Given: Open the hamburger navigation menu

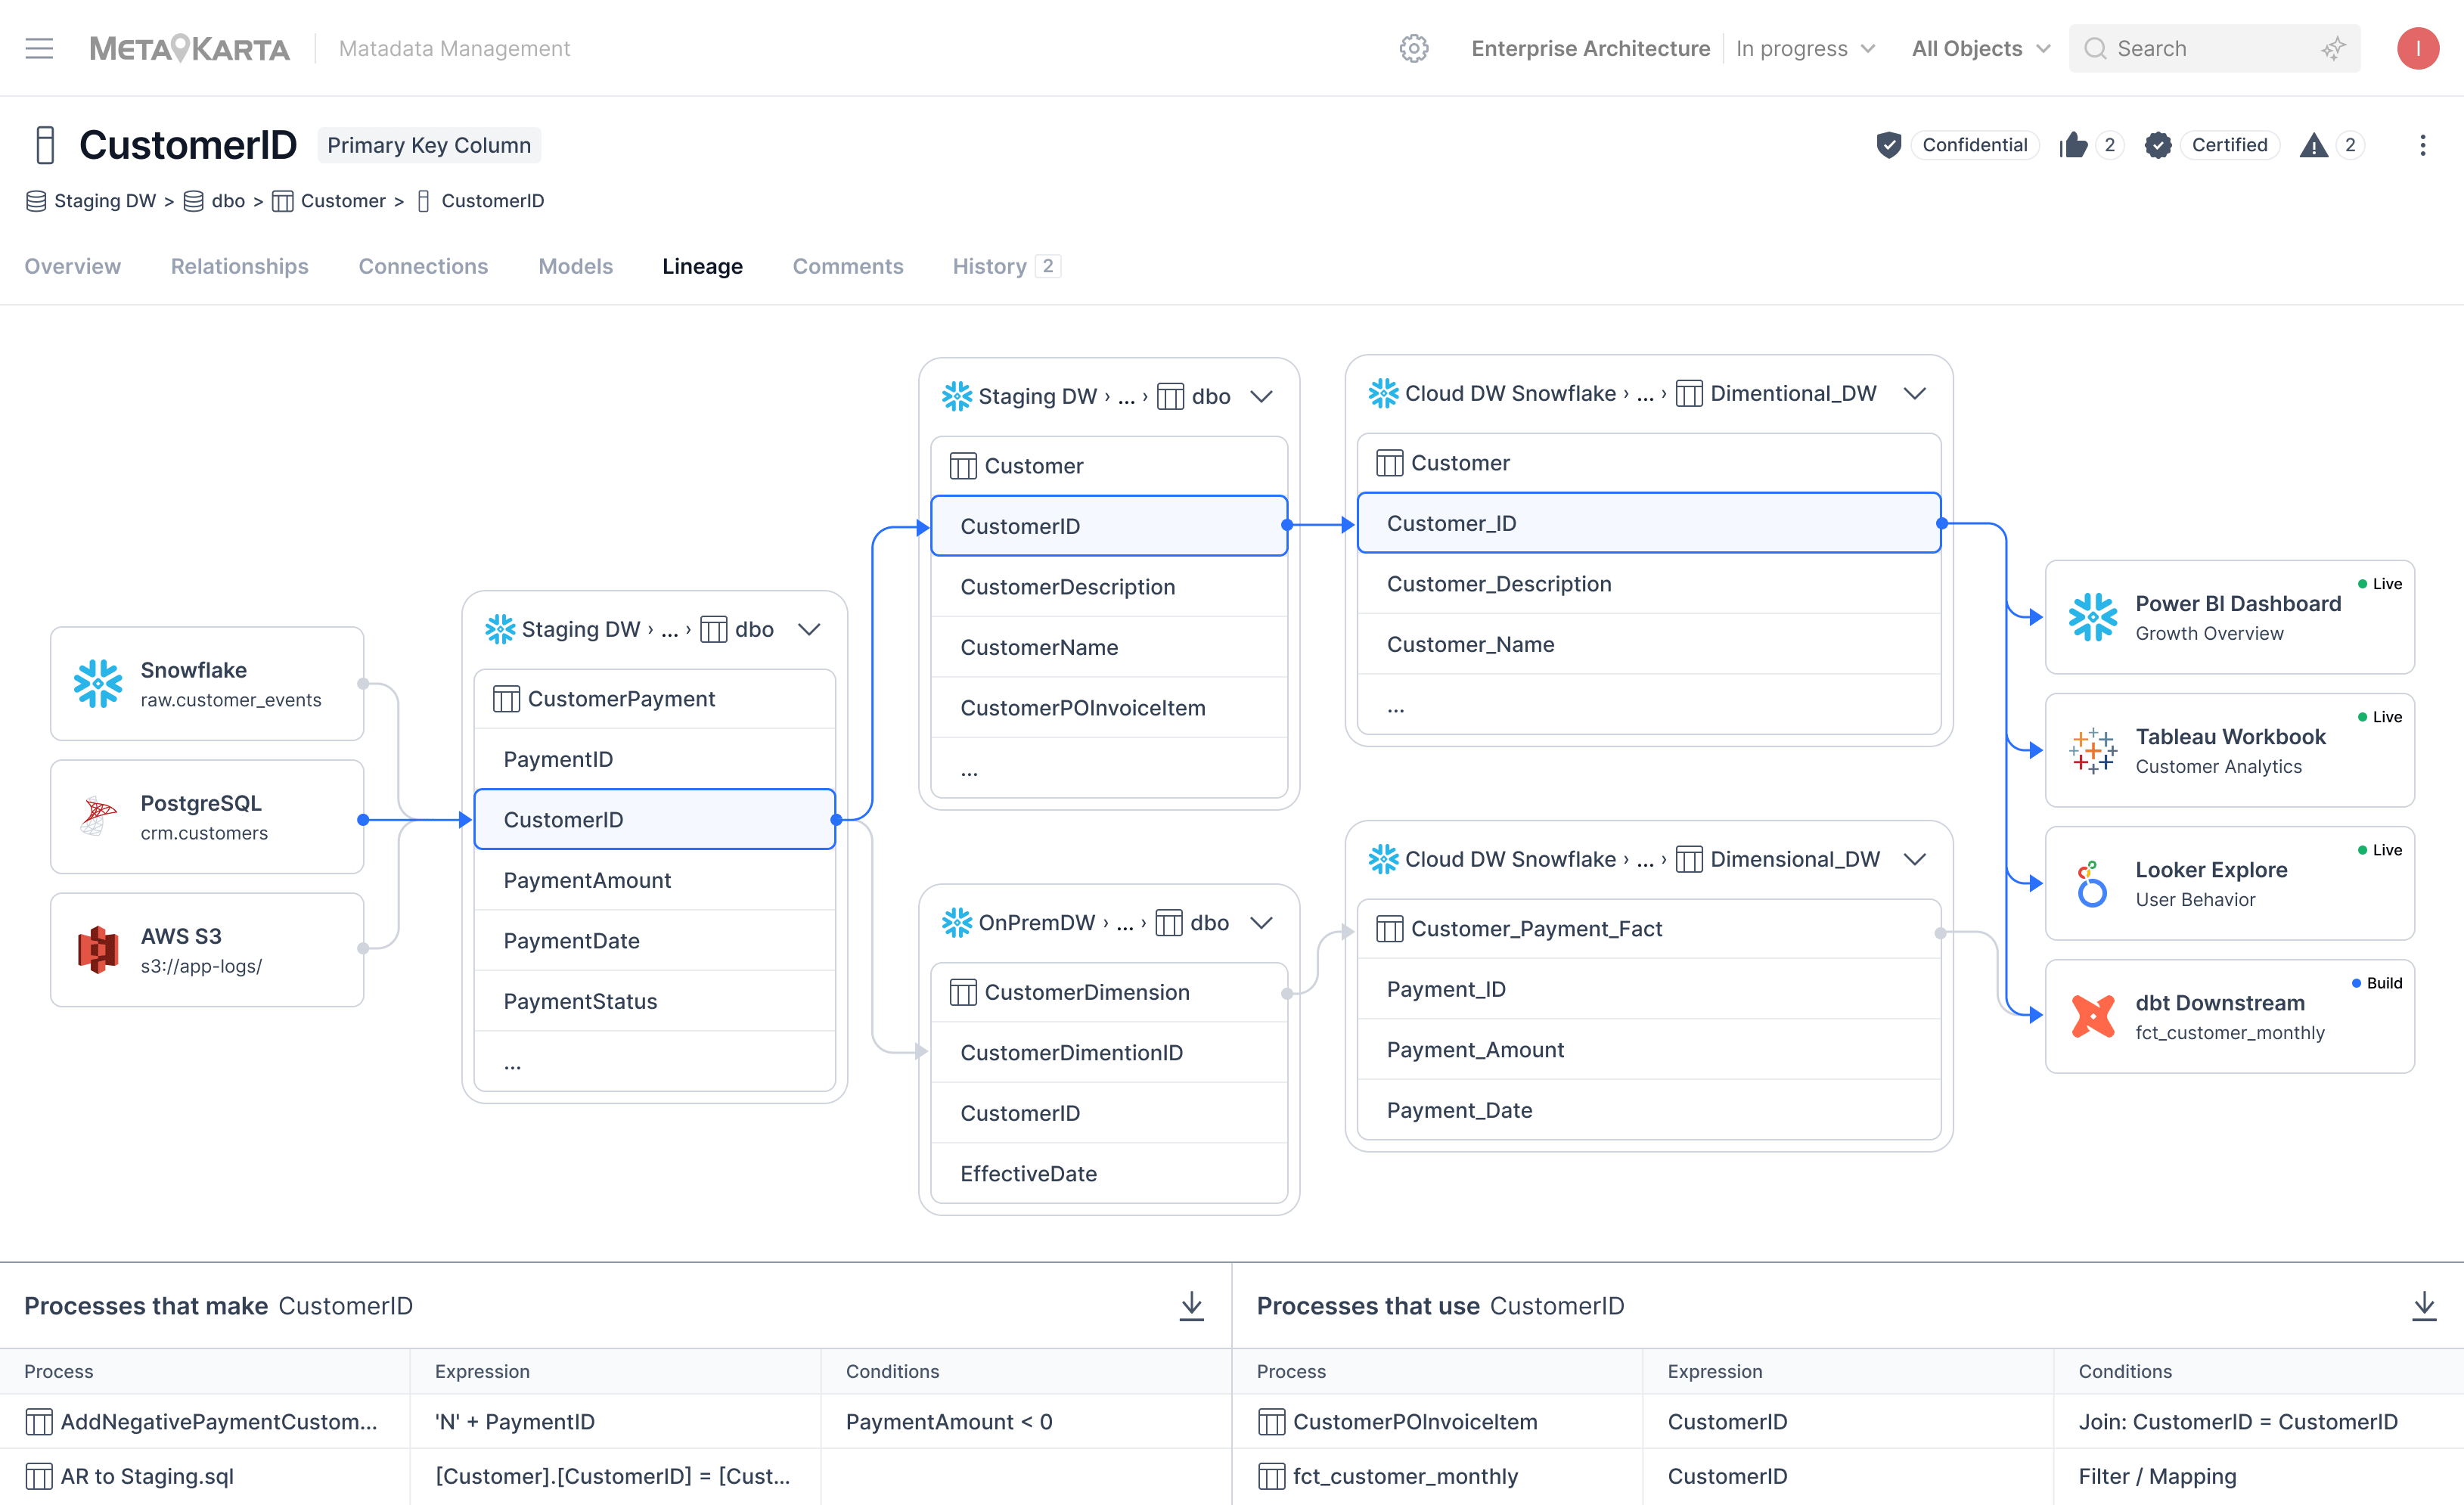Looking at the screenshot, I should [39, 48].
